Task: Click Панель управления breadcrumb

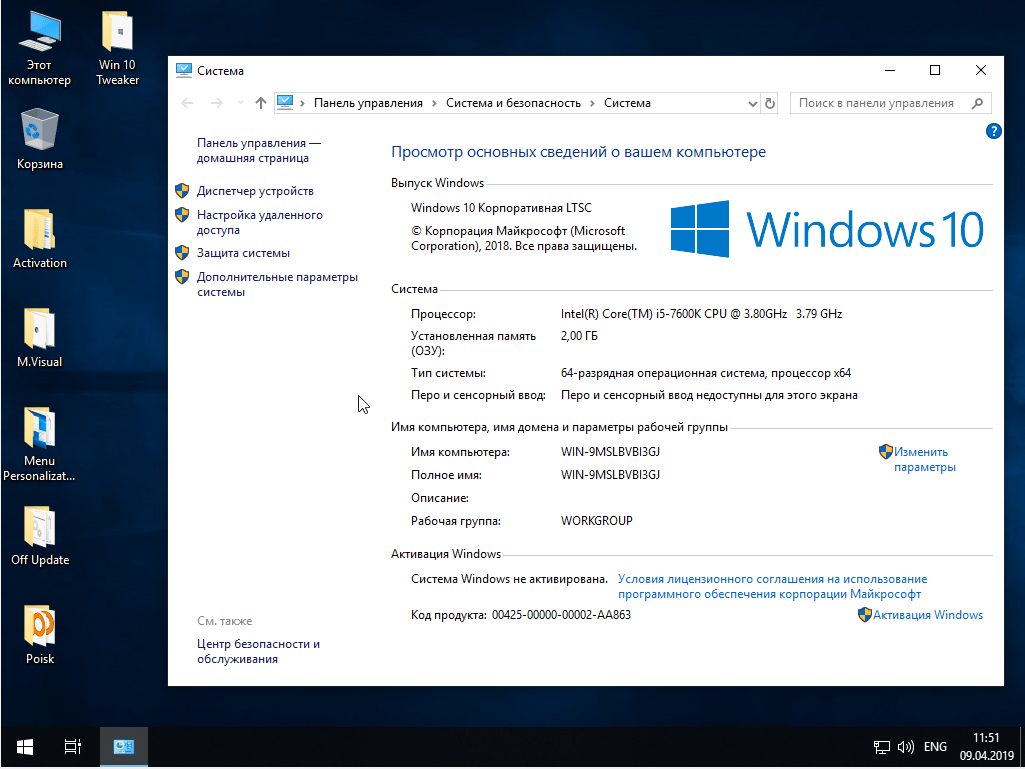Action: [x=368, y=103]
